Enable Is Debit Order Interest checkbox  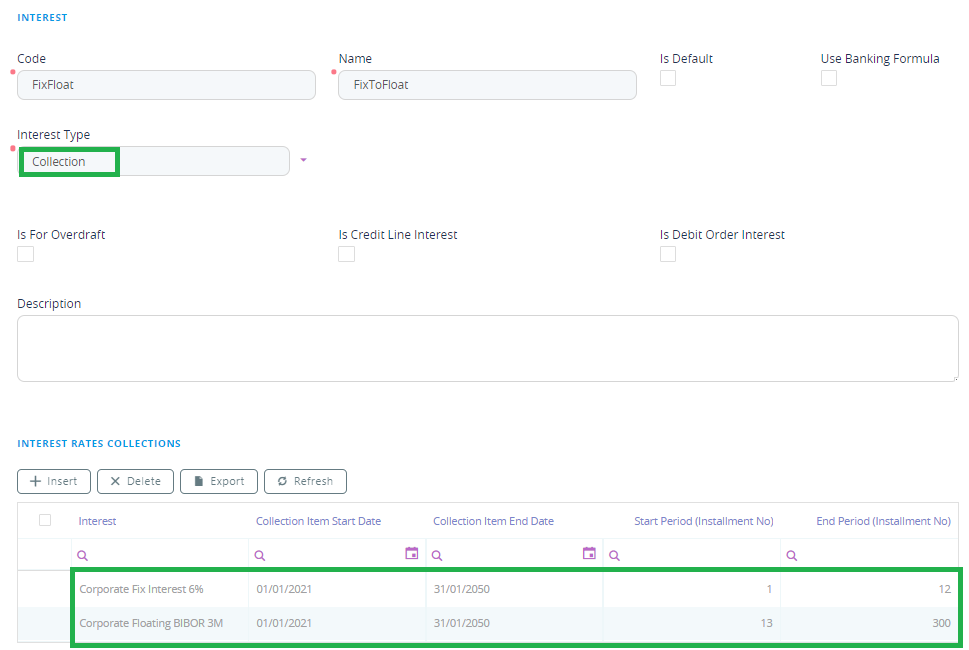tap(668, 254)
